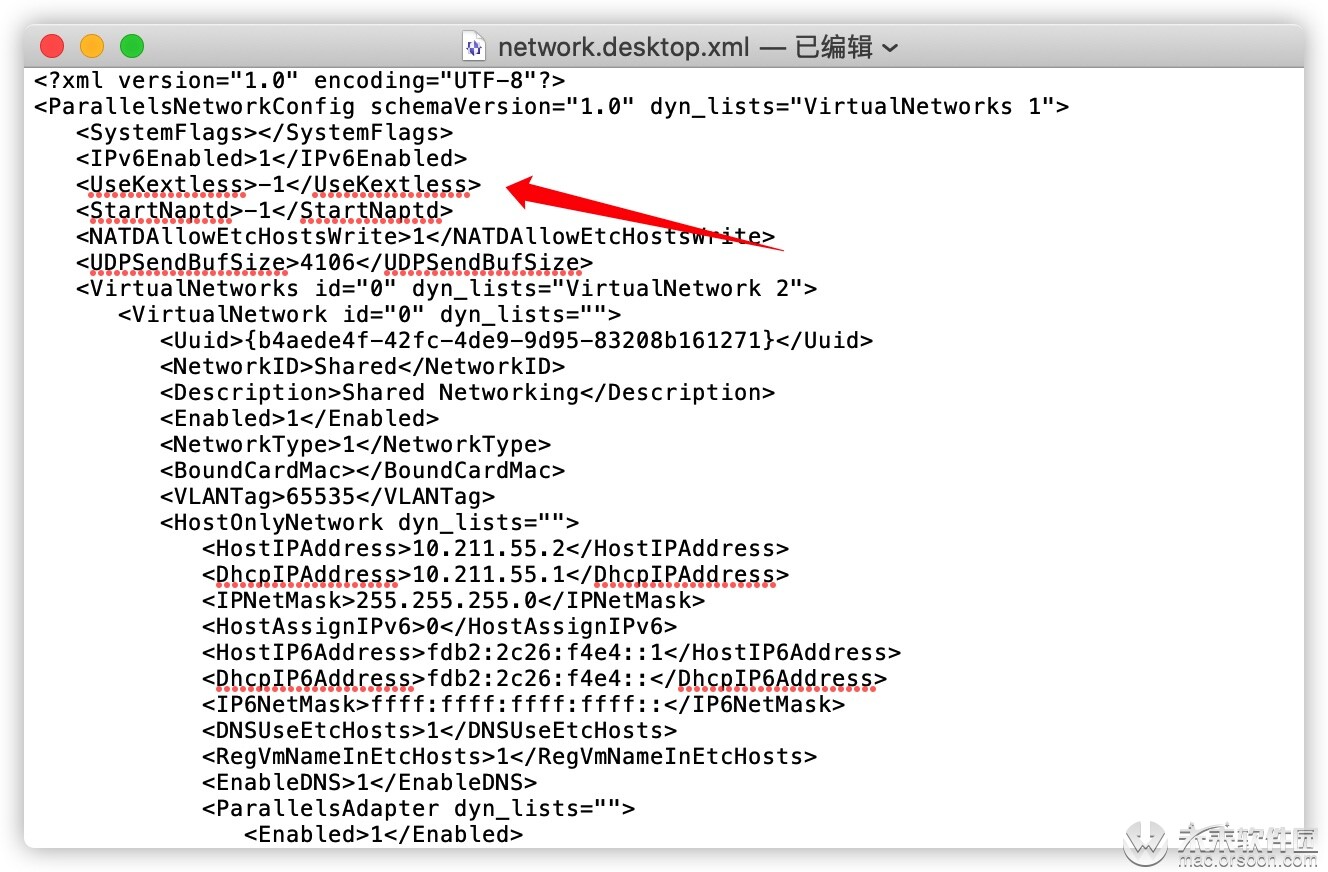The height and width of the screenshot is (872, 1328).
Task: Click the Description Shared Networking line
Action: pyautogui.click(x=467, y=392)
